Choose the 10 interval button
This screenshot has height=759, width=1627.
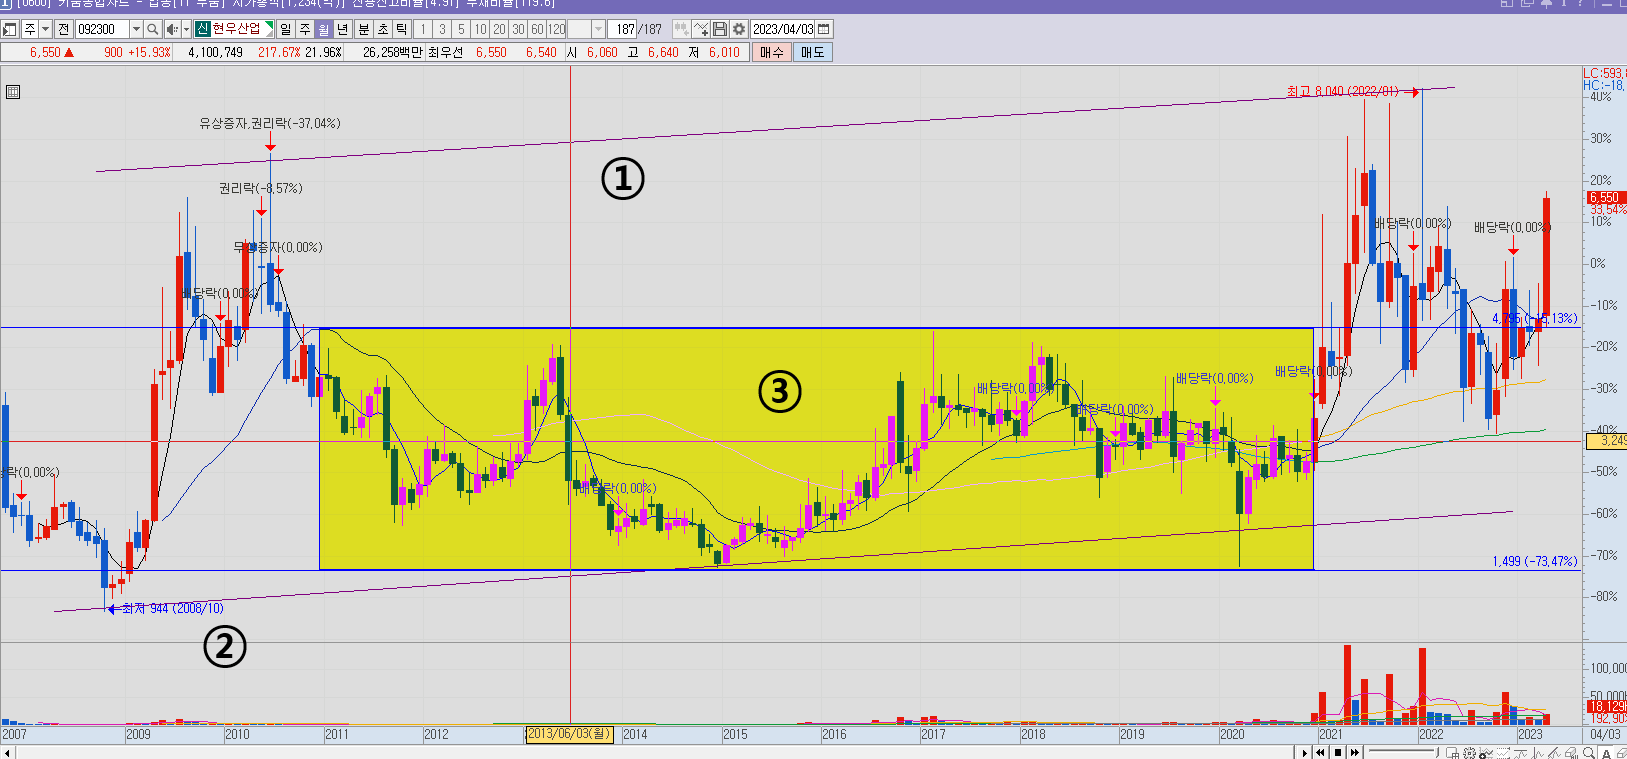click(480, 29)
